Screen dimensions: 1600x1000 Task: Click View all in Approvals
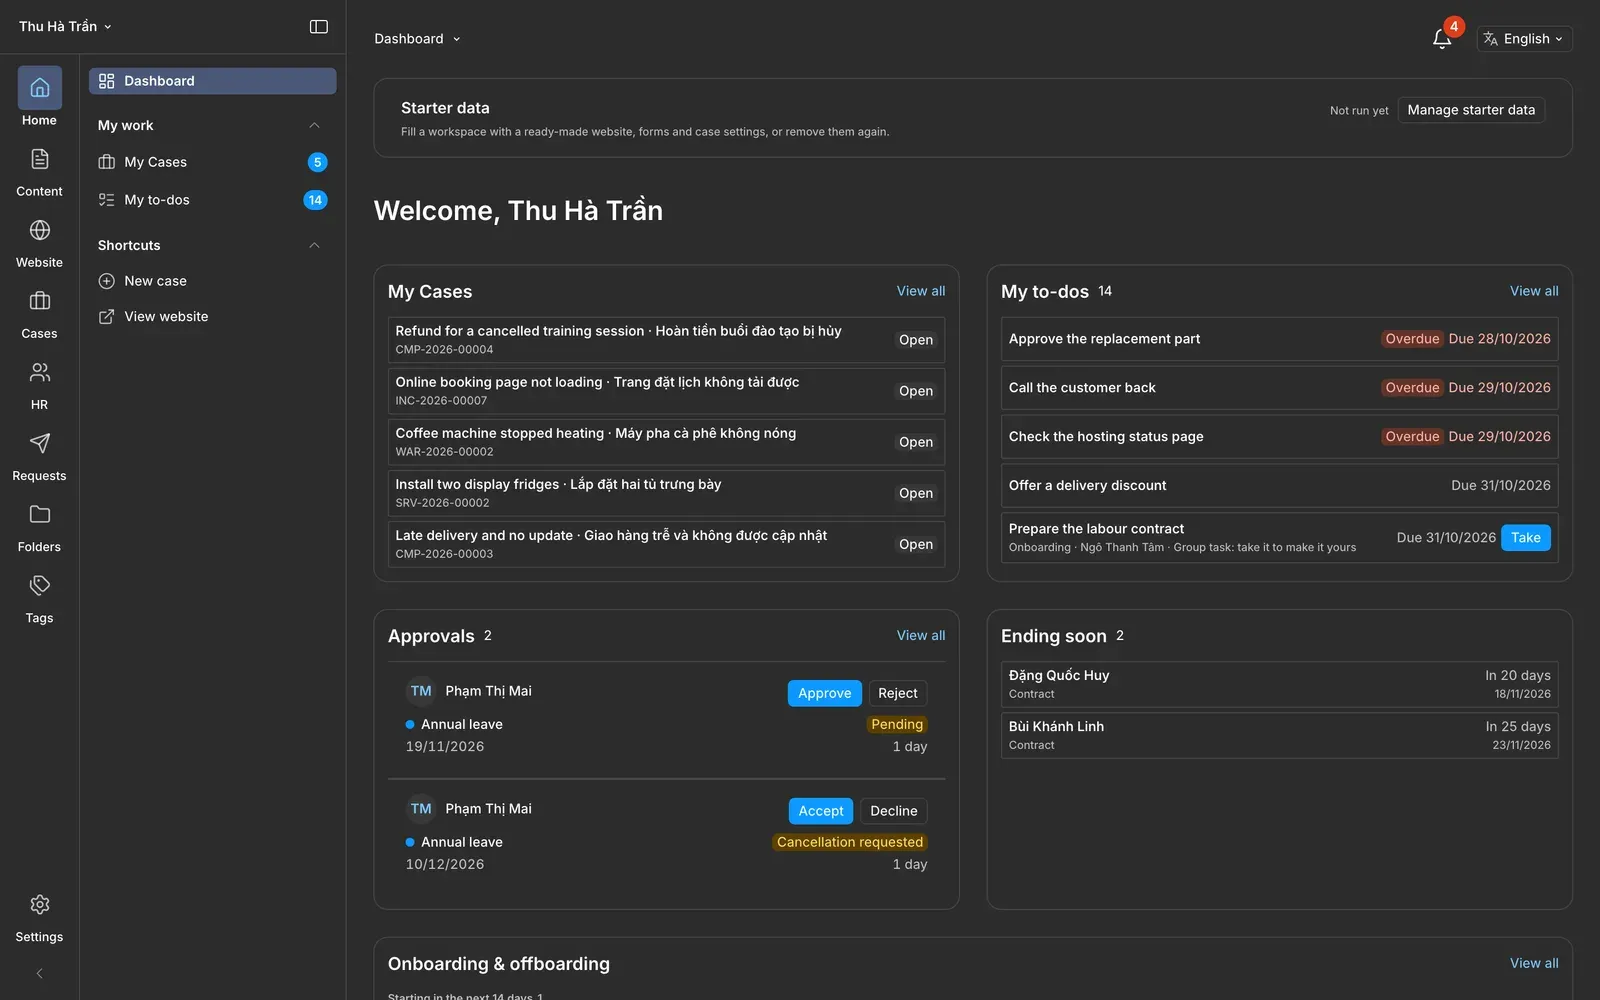point(920,635)
